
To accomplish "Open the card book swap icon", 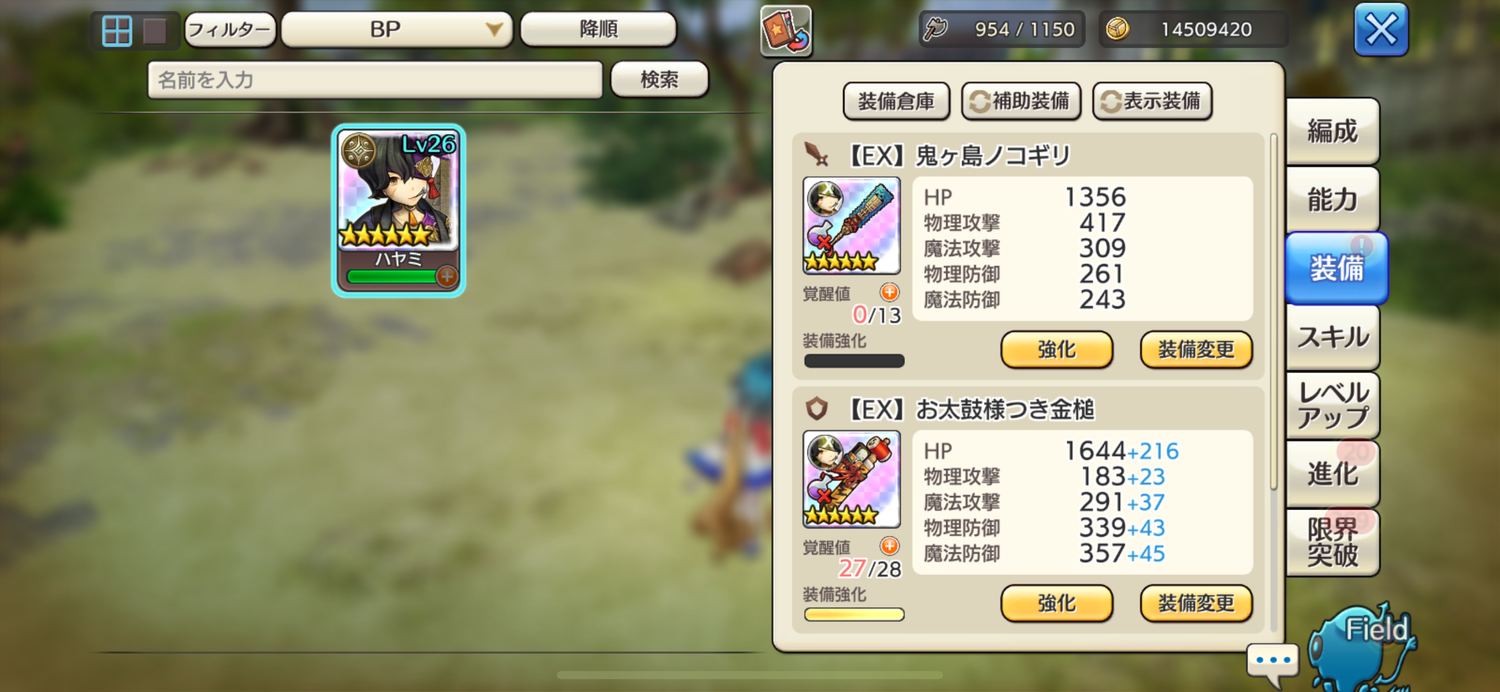I will [786, 31].
